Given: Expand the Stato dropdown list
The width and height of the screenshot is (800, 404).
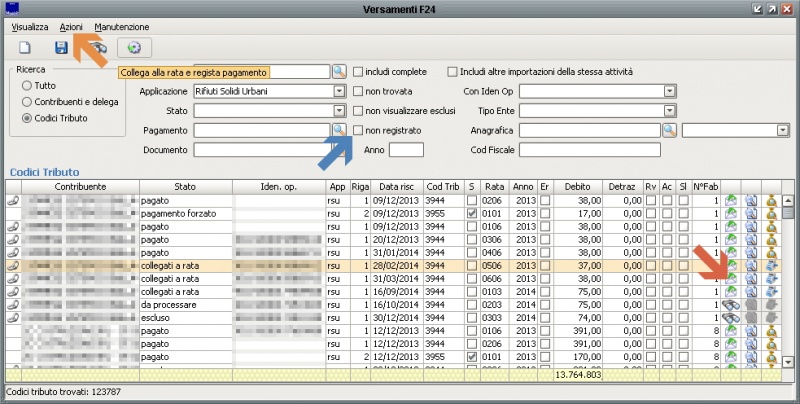Looking at the screenshot, I should [339, 110].
